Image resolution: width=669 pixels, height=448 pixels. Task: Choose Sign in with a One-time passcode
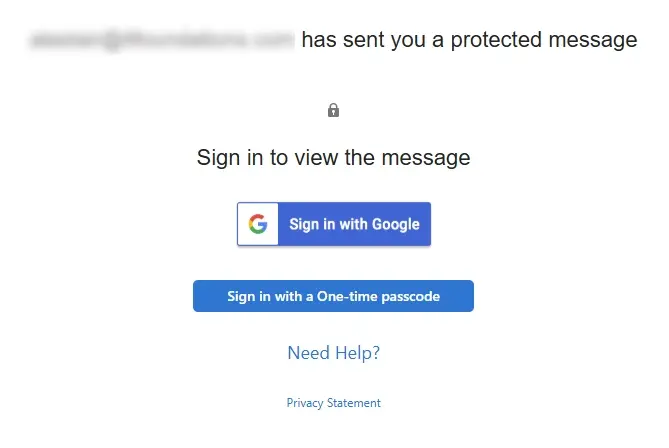pos(333,296)
